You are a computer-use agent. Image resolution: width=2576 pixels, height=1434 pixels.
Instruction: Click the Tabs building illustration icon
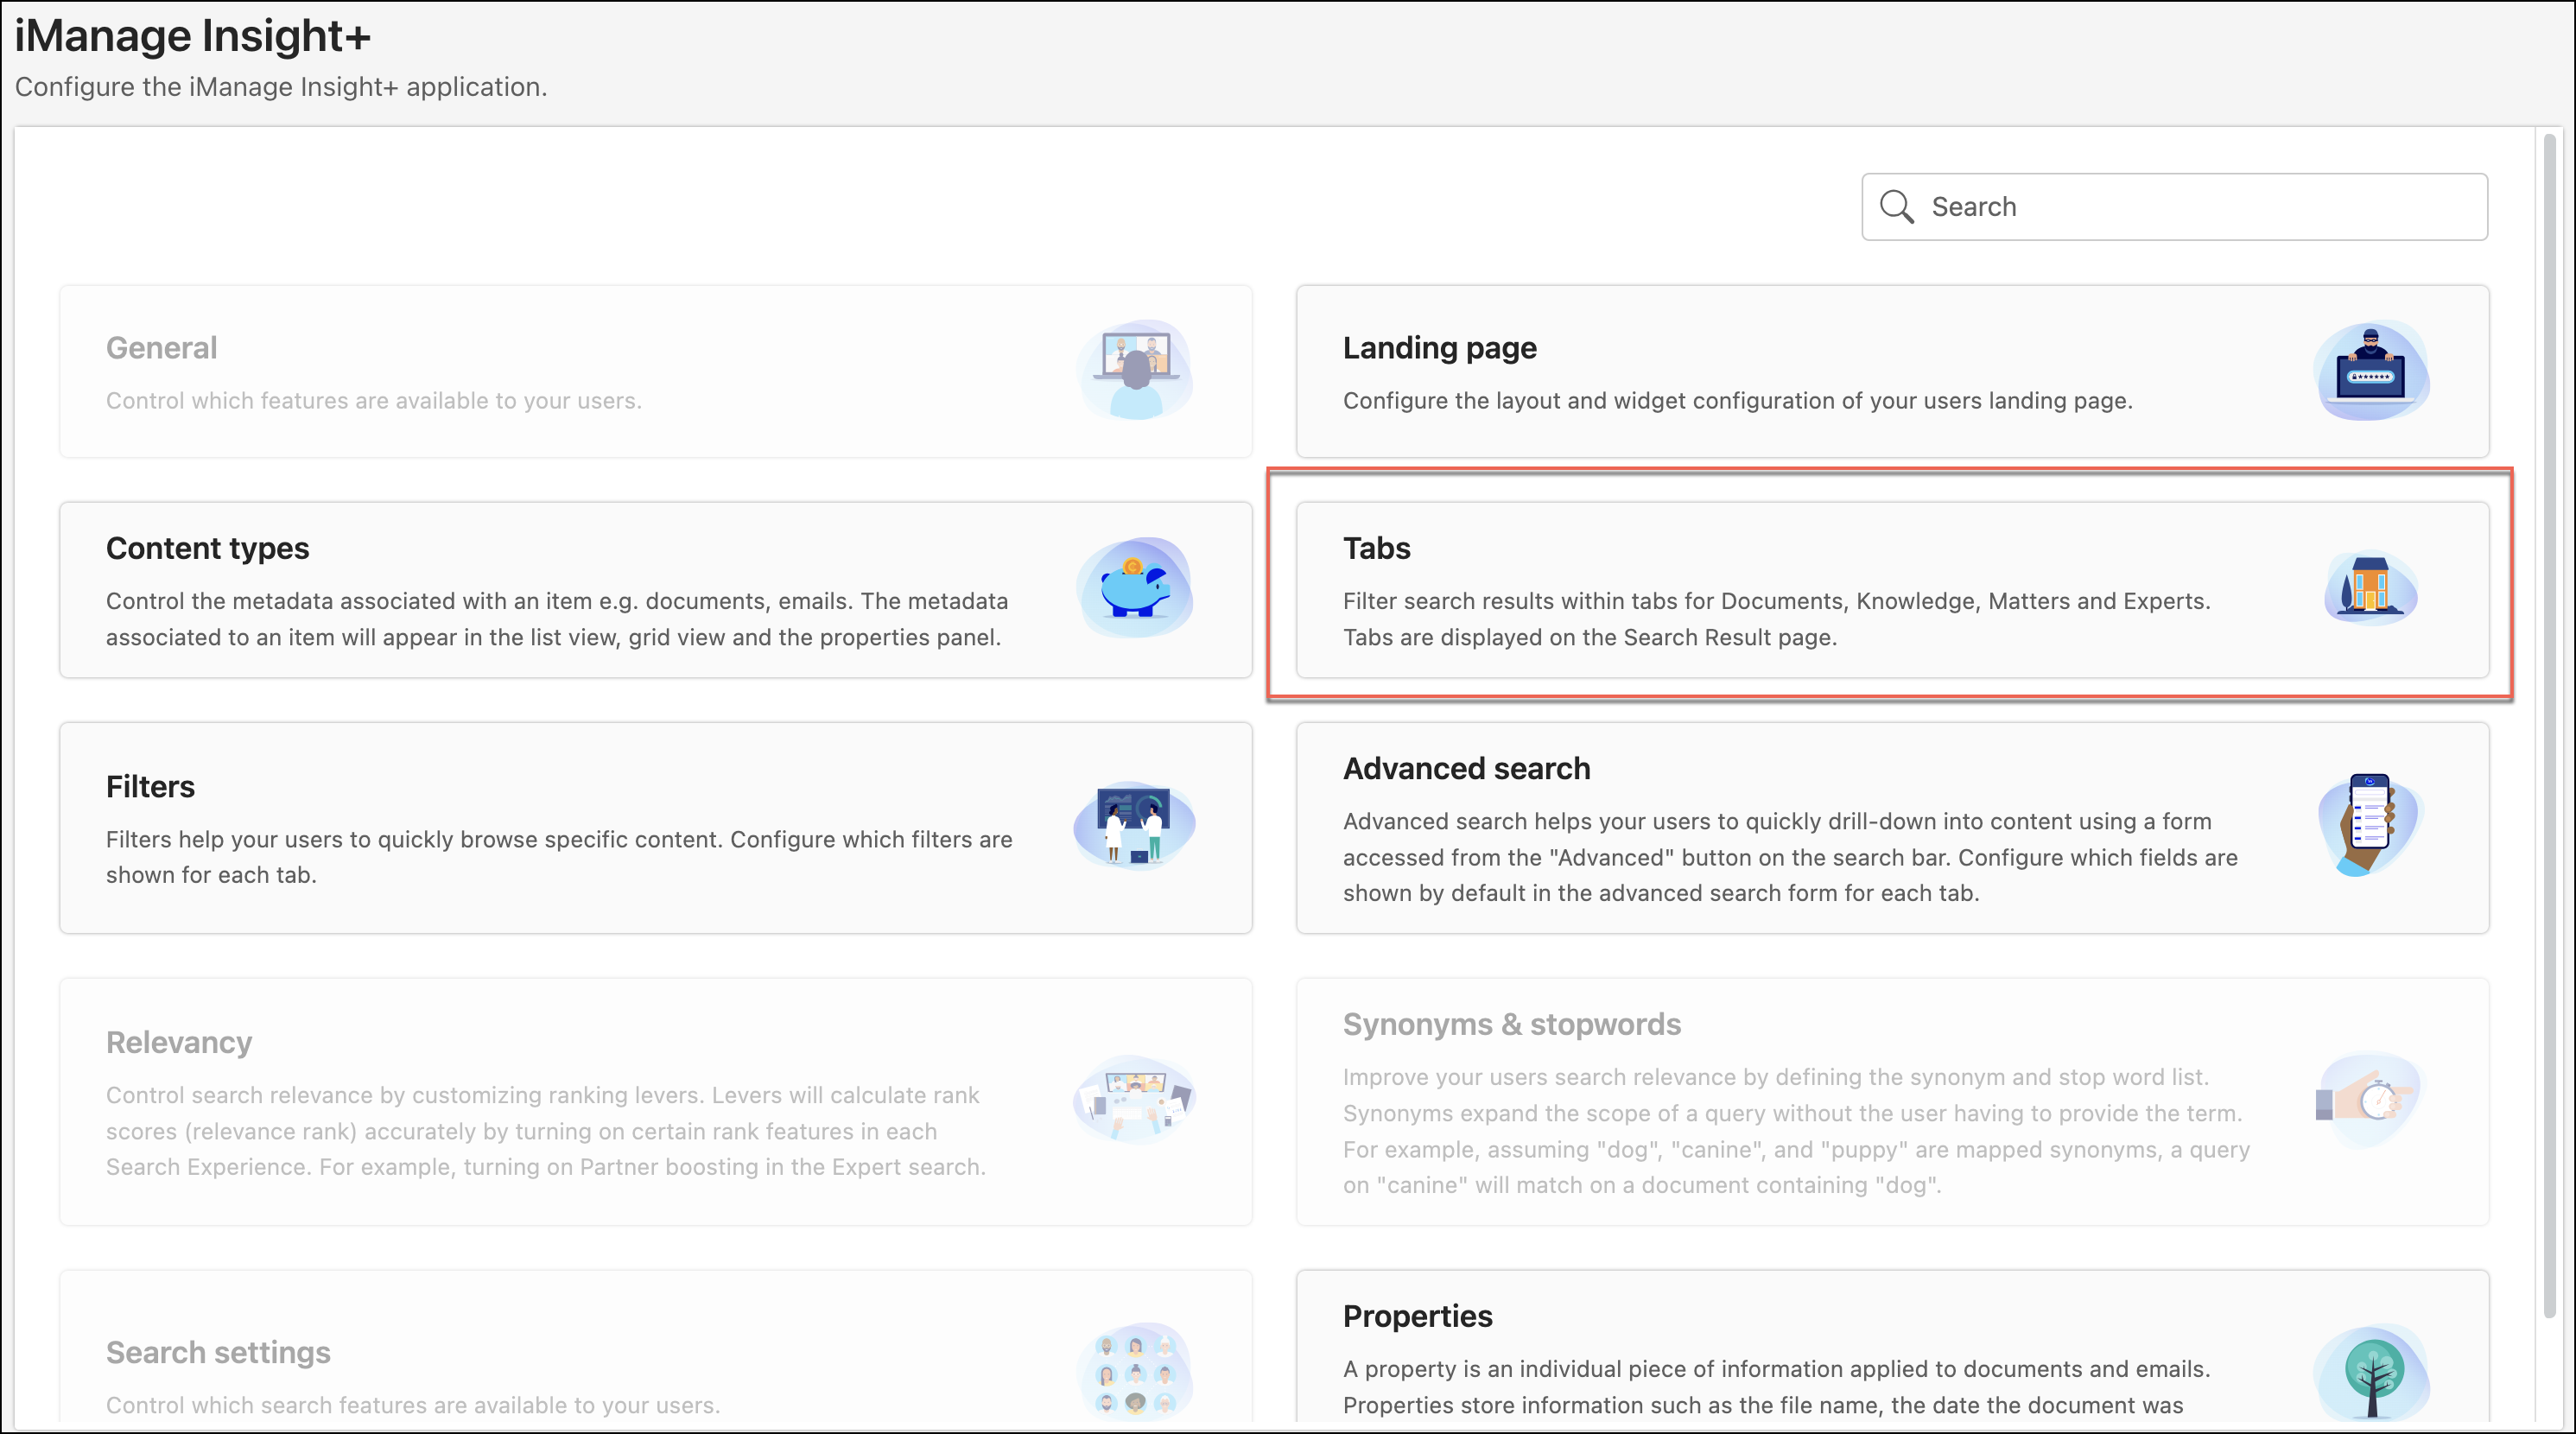coord(2370,588)
